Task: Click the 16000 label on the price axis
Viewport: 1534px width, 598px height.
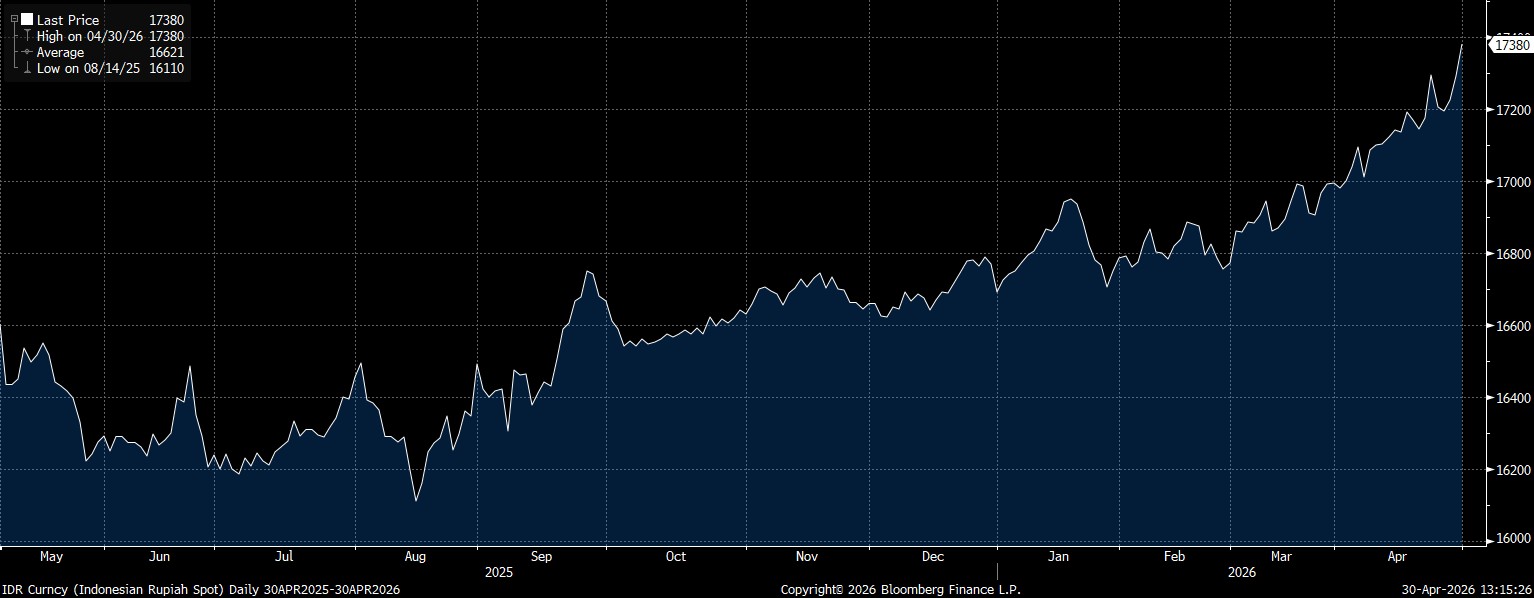Action: pos(1509,539)
